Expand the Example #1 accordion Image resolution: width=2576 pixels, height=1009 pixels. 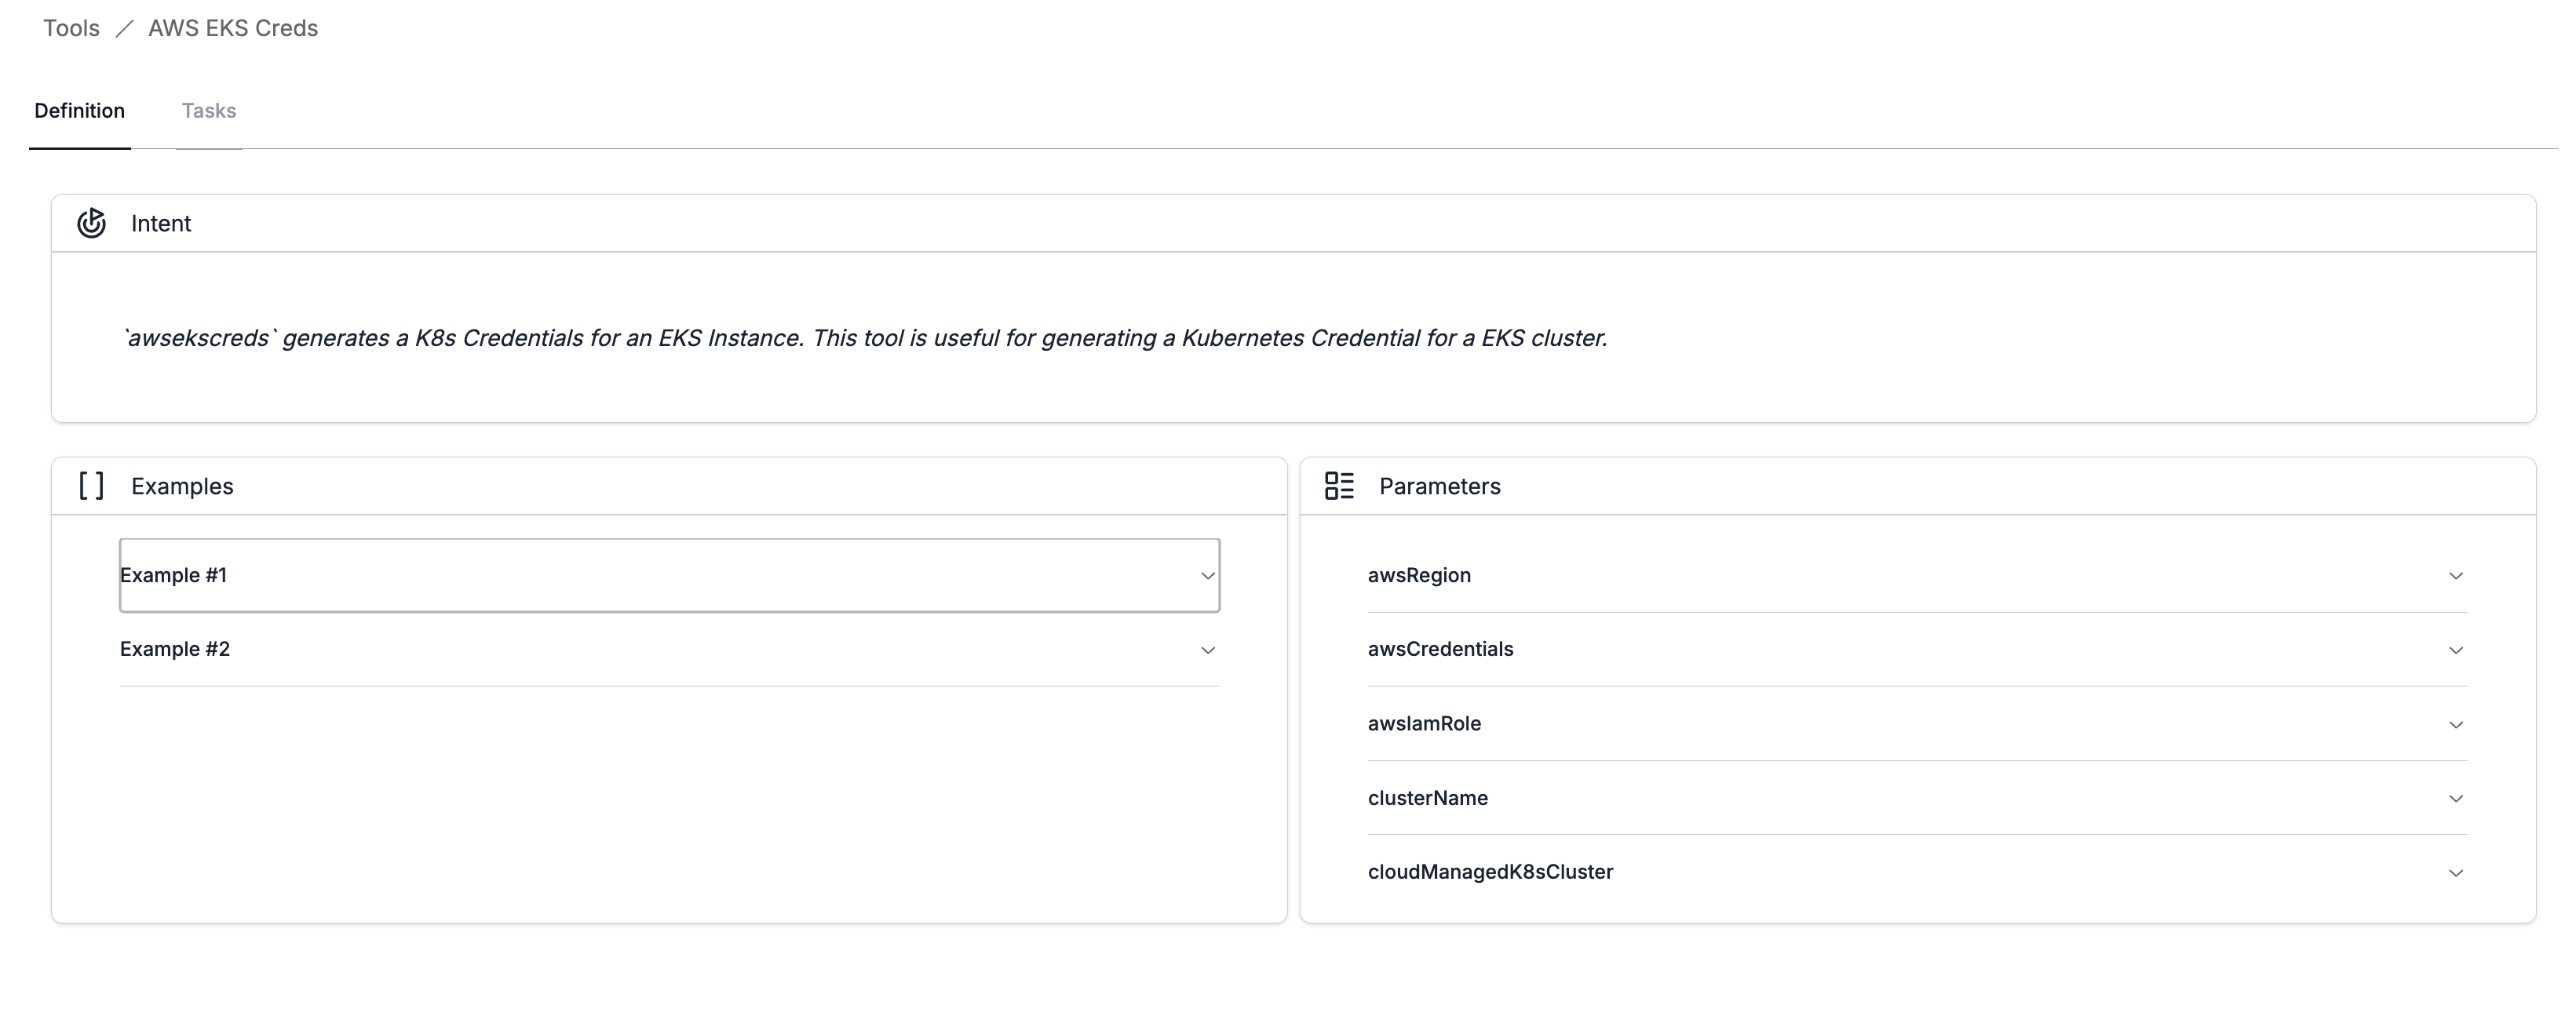pyautogui.click(x=668, y=575)
